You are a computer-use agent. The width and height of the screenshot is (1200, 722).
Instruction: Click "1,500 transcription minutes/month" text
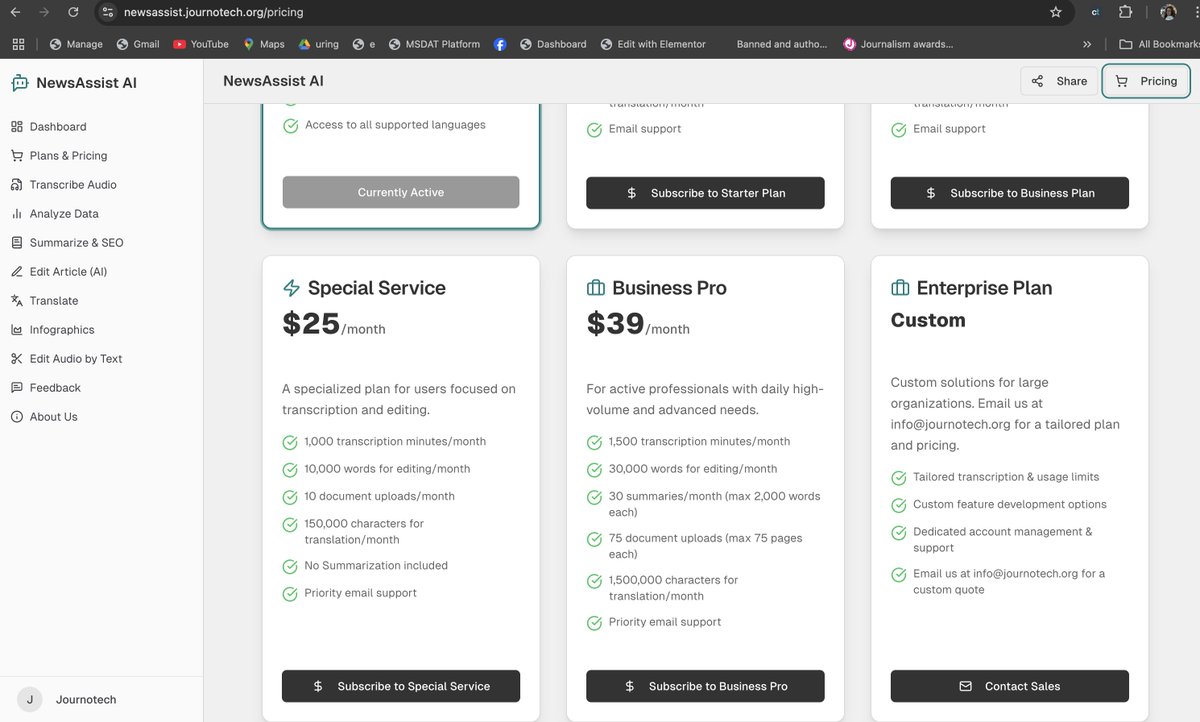click(x=699, y=441)
